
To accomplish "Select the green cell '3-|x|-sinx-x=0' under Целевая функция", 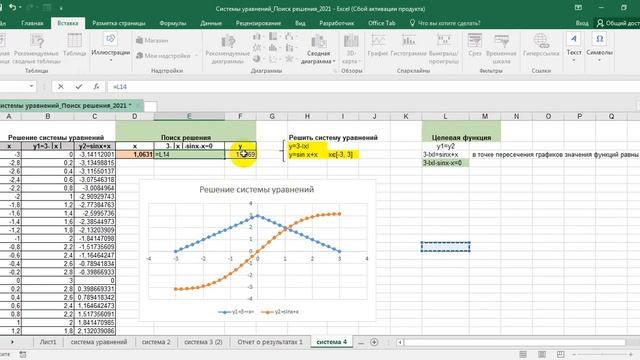I will click(445, 163).
